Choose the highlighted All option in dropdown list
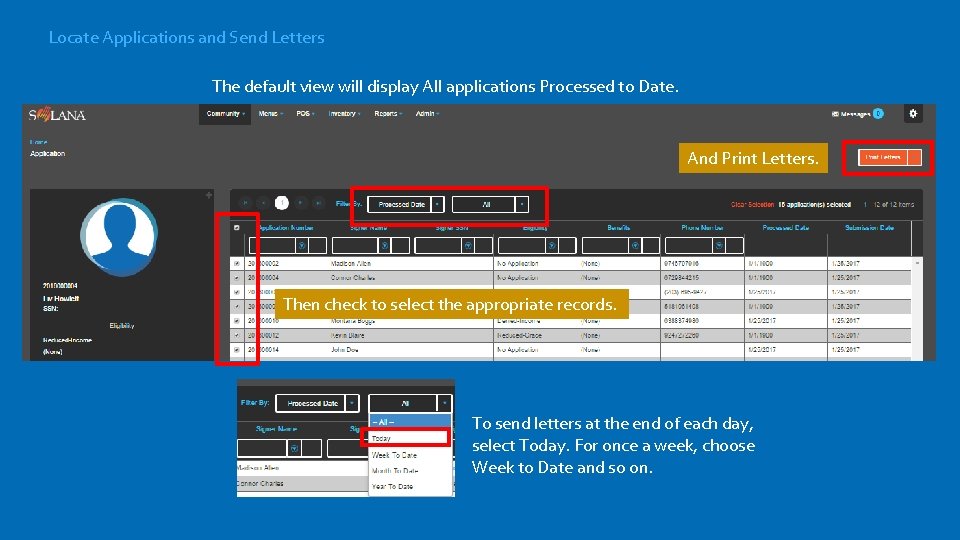 (x=410, y=422)
